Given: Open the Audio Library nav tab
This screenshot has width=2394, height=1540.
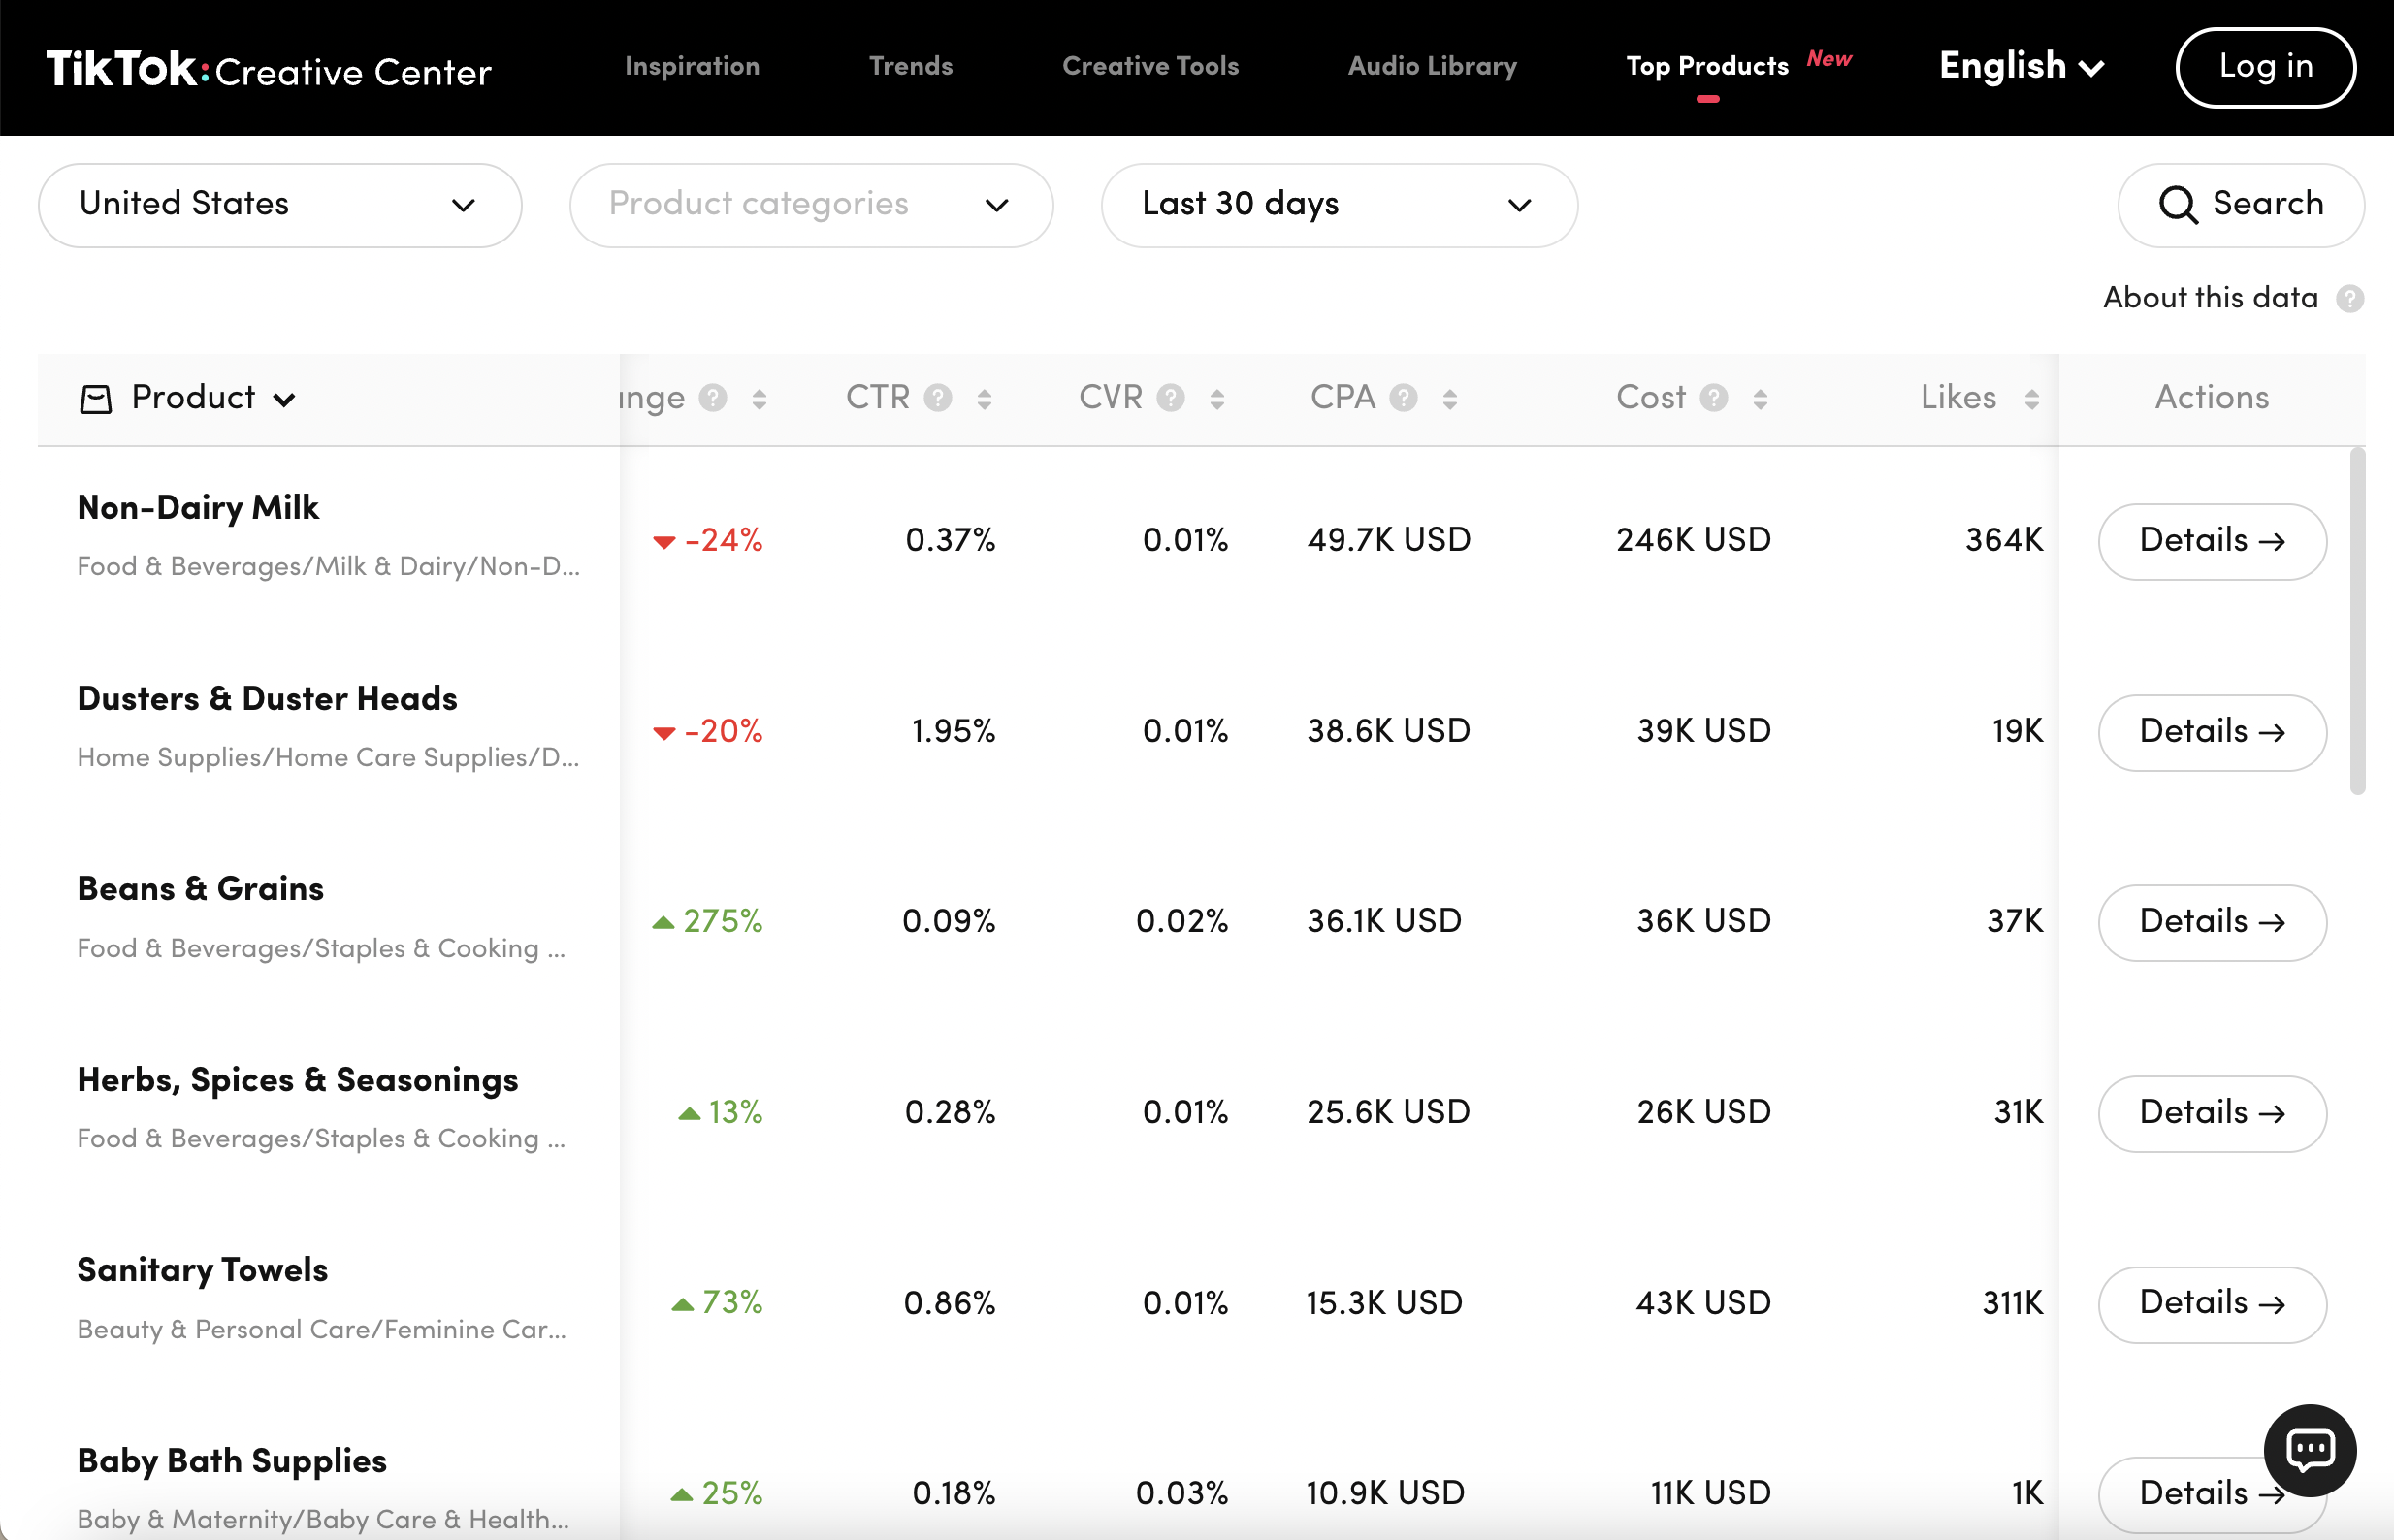Looking at the screenshot, I should pyautogui.click(x=1431, y=66).
